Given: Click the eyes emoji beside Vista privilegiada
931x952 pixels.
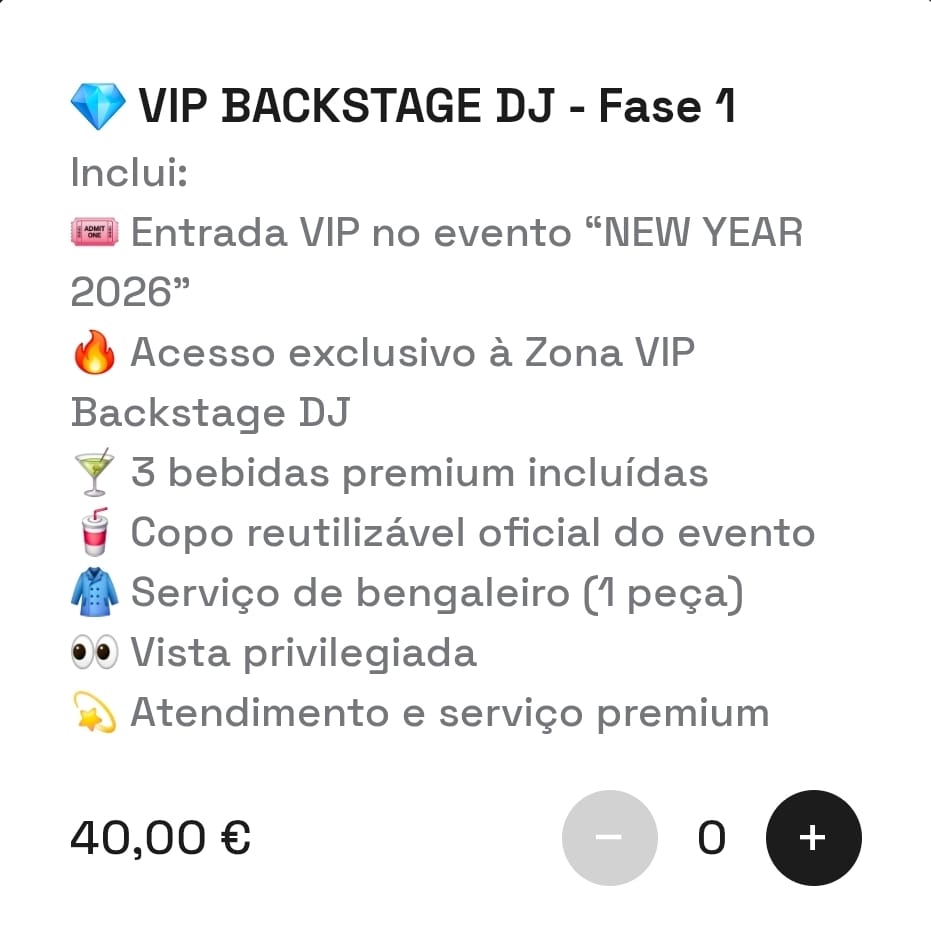Looking at the screenshot, I should point(95,653).
